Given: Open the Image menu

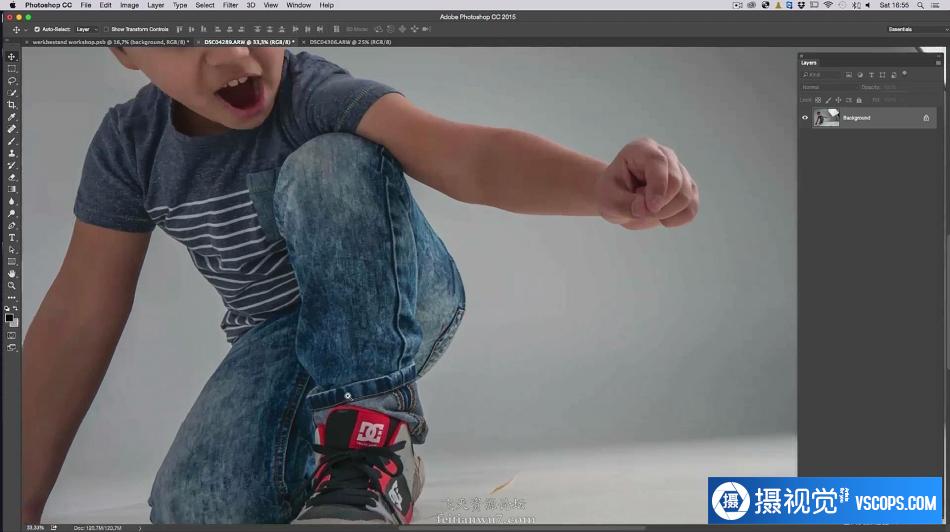Looking at the screenshot, I should pyautogui.click(x=129, y=5).
